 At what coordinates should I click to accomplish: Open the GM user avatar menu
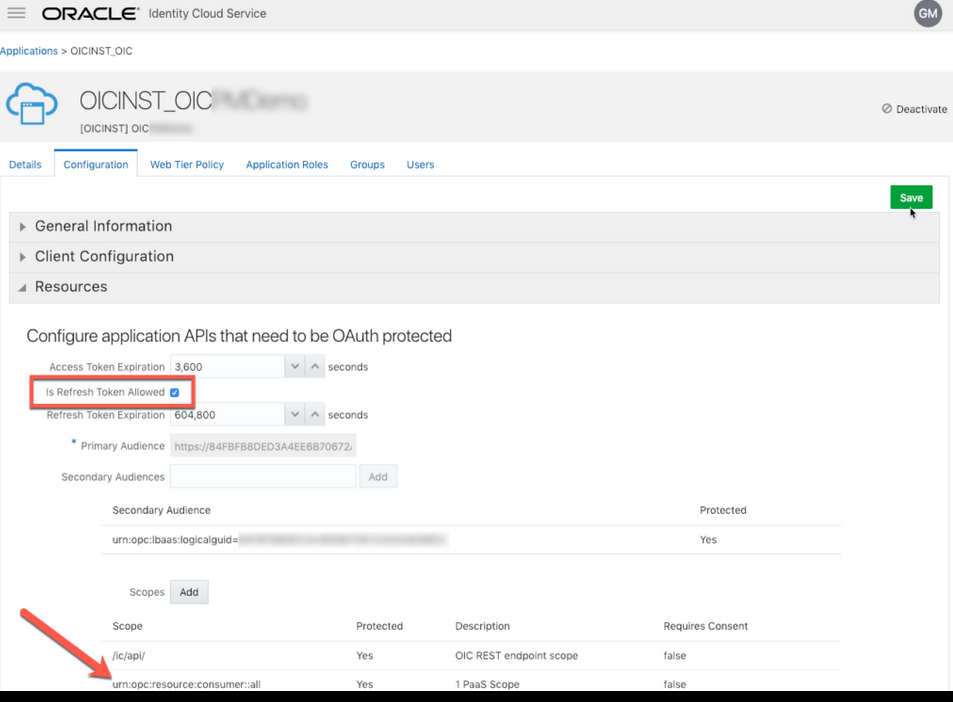pos(927,13)
